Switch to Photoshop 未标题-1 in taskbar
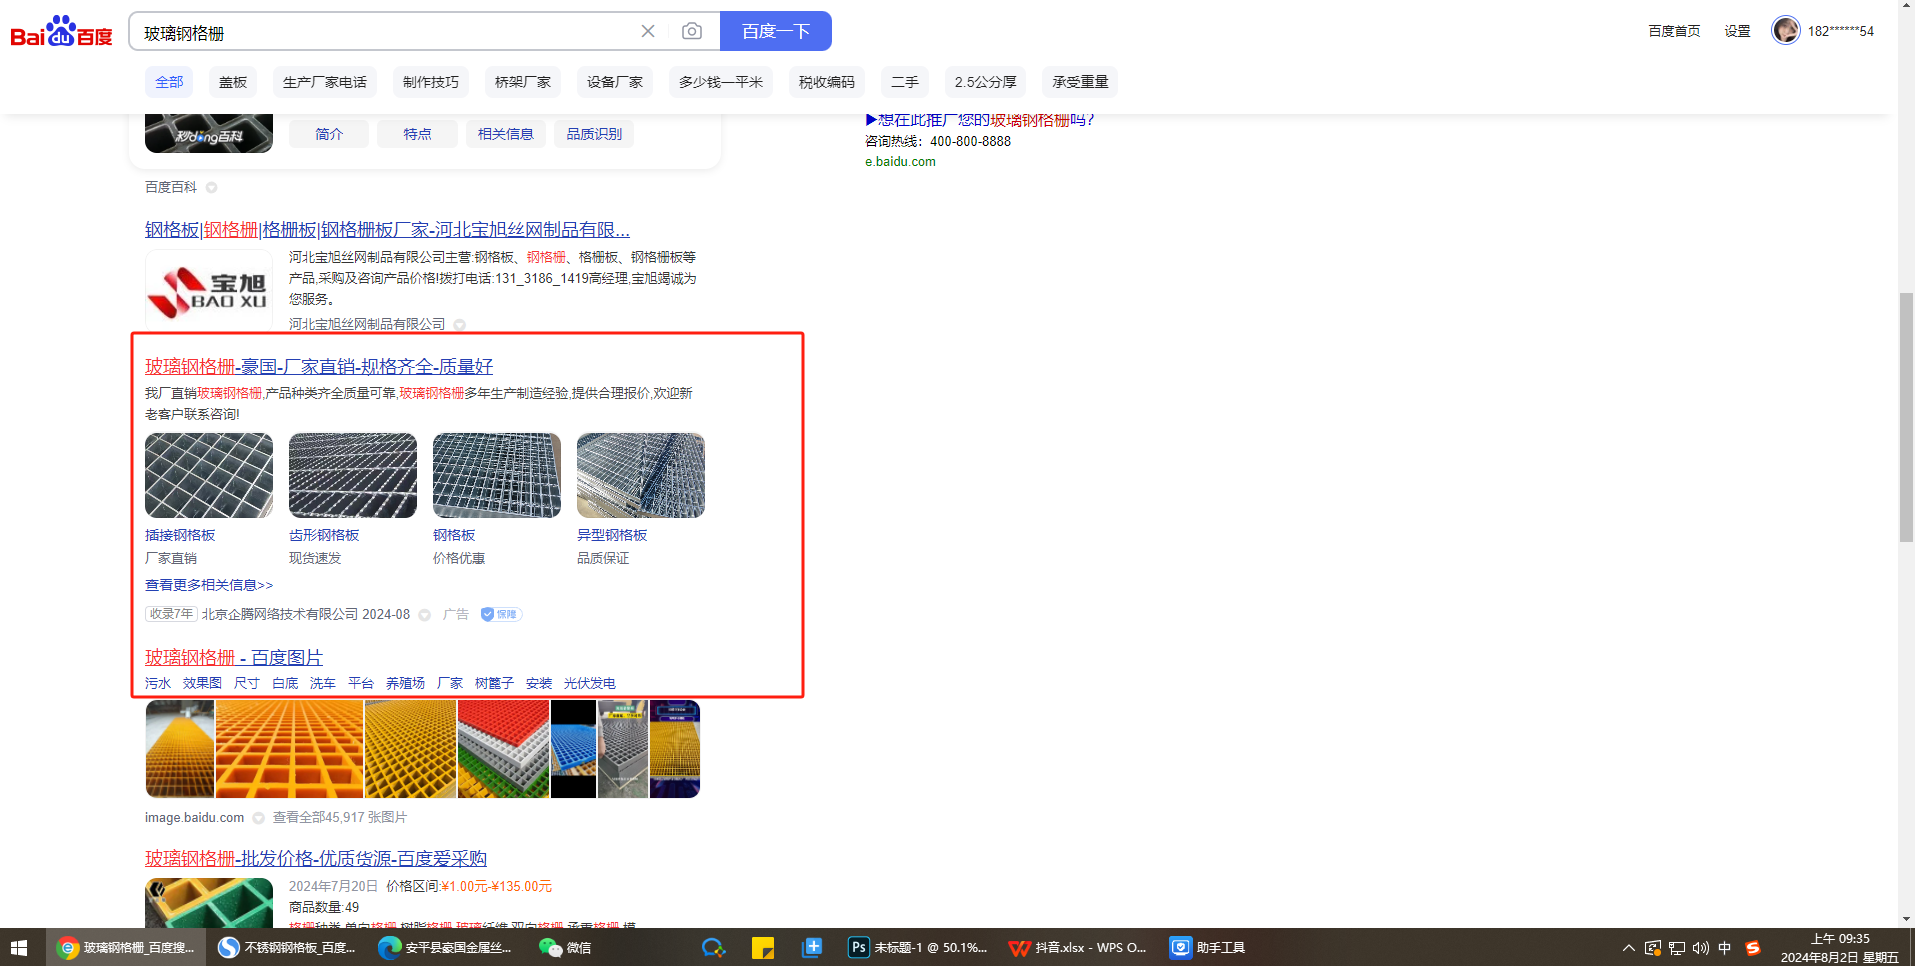The height and width of the screenshot is (966, 1915). point(918,947)
